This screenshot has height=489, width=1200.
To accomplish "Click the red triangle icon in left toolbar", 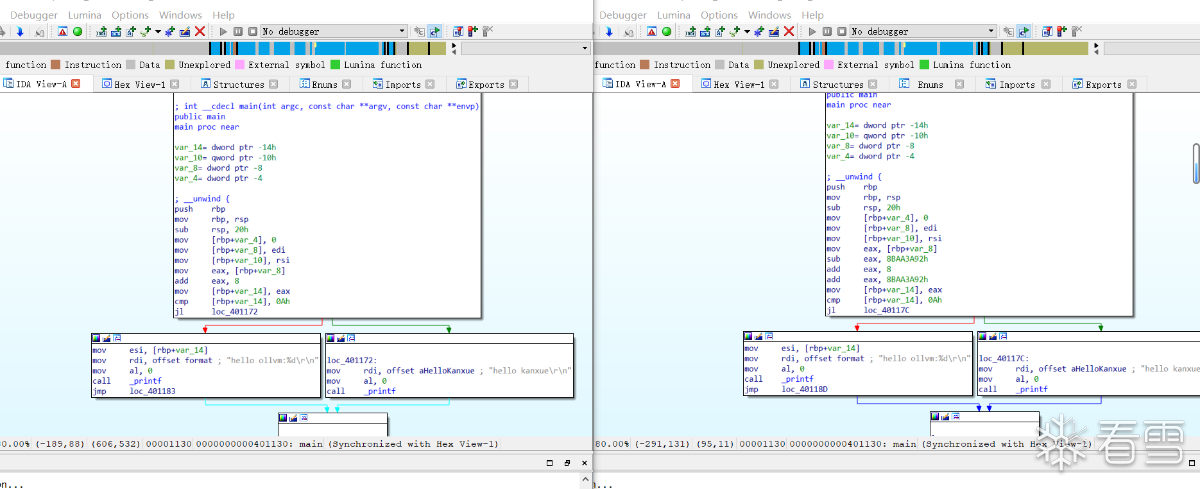I will point(61,32).
